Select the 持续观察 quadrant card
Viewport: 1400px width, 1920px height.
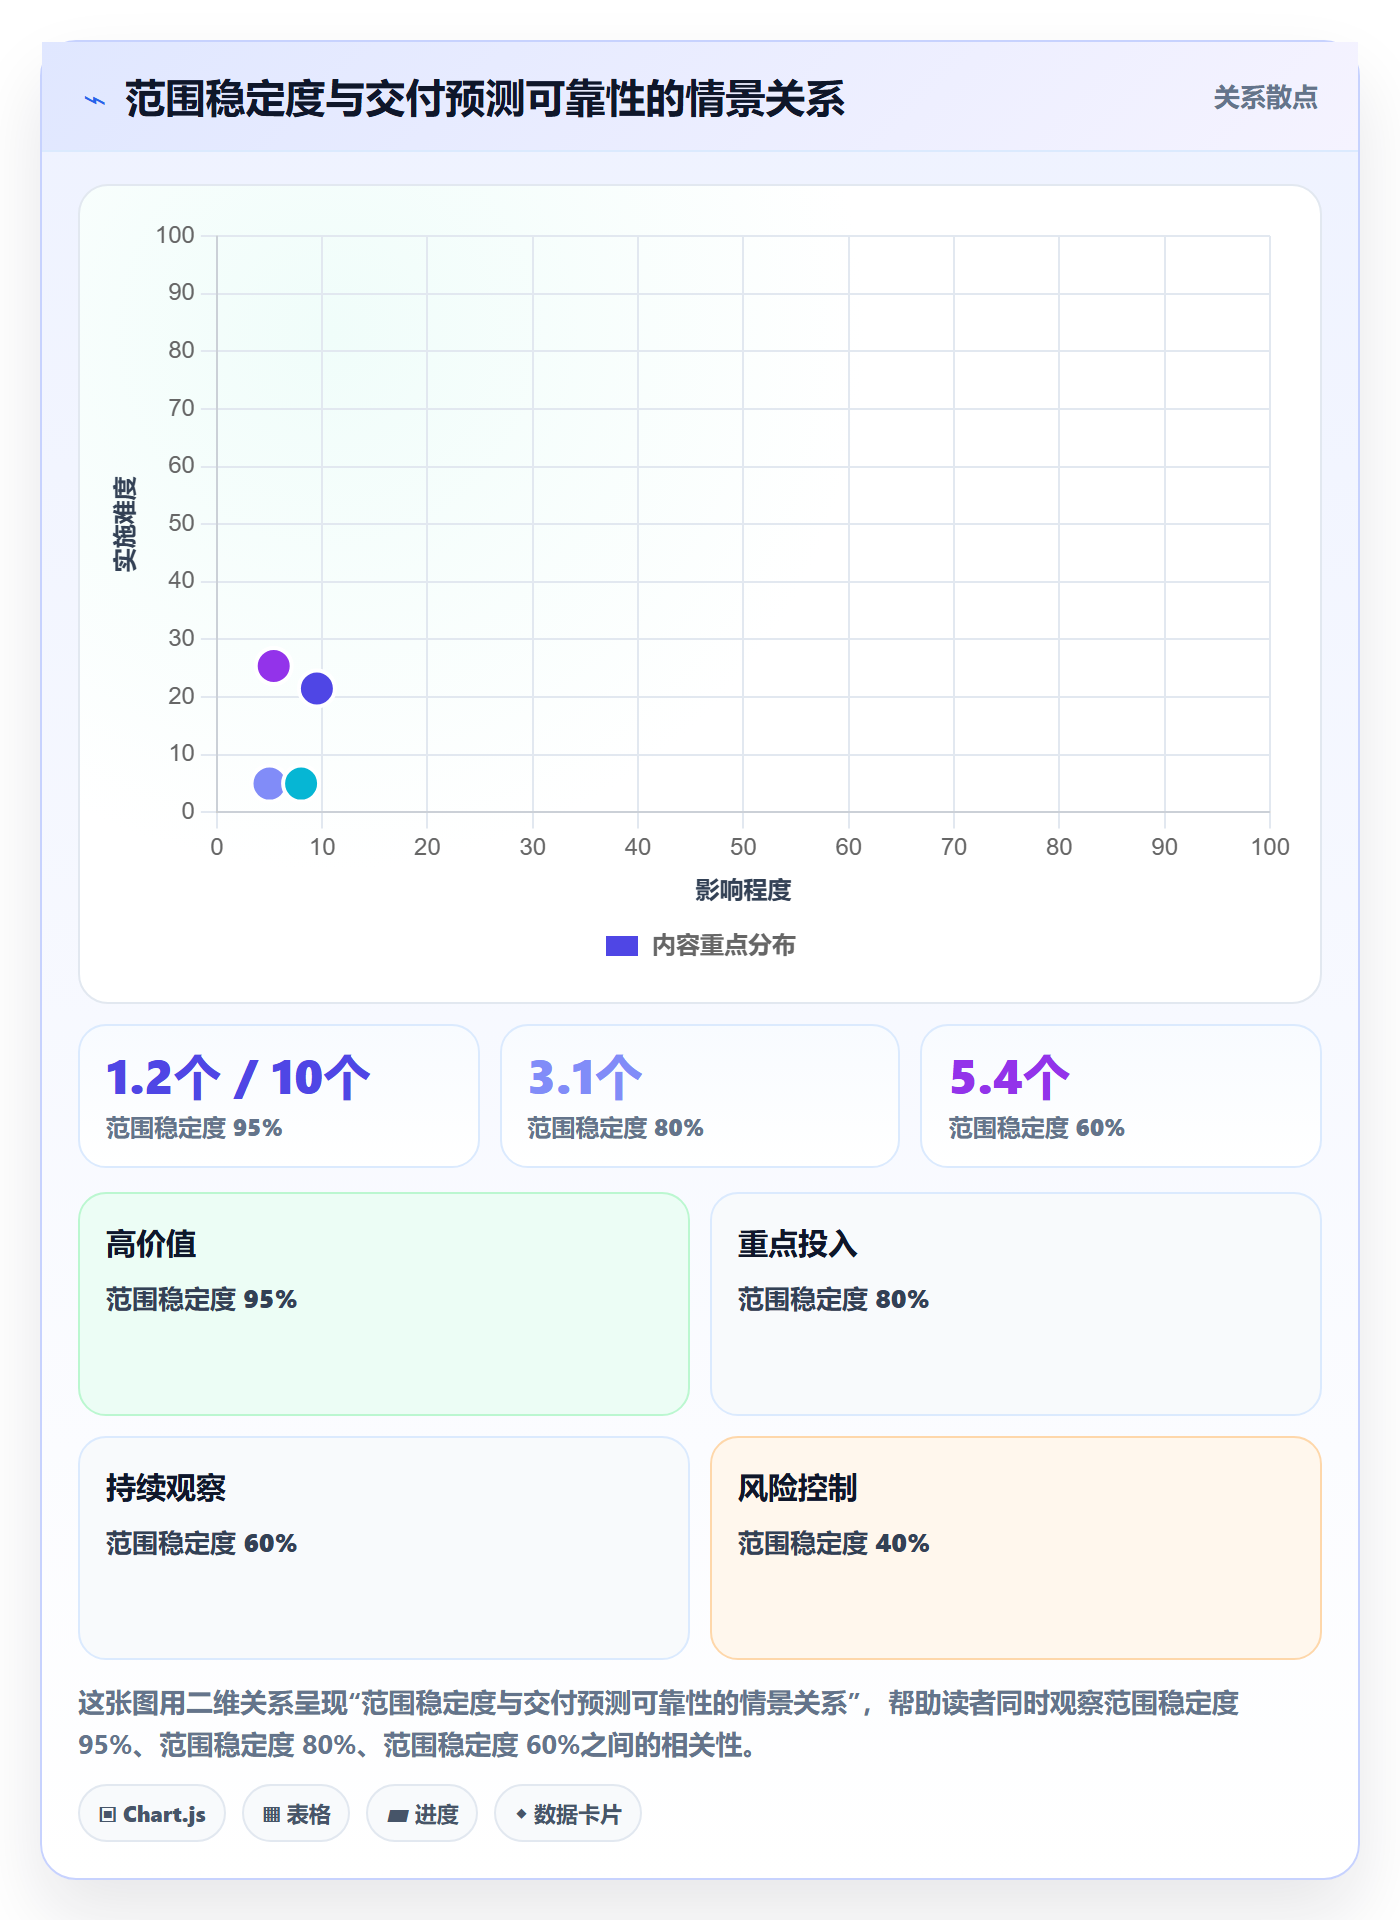click(x=384, y=1548)
